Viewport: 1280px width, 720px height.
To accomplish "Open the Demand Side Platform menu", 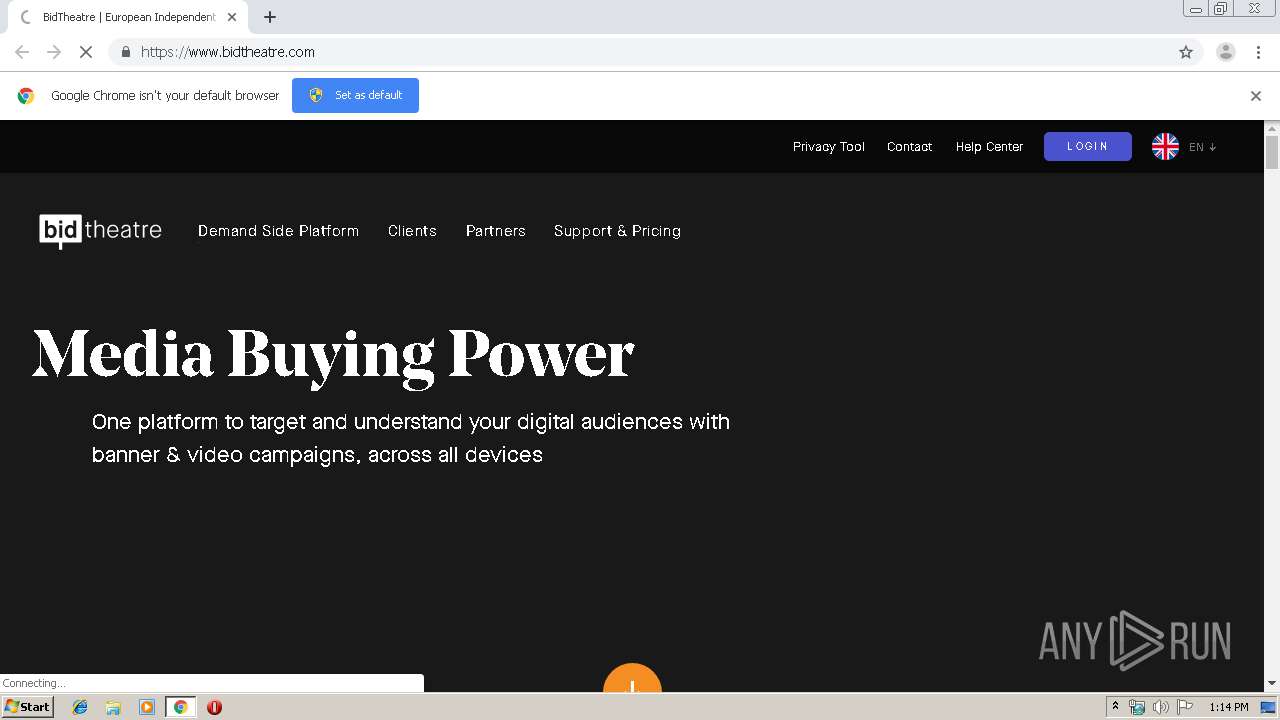I will [278, 231].
